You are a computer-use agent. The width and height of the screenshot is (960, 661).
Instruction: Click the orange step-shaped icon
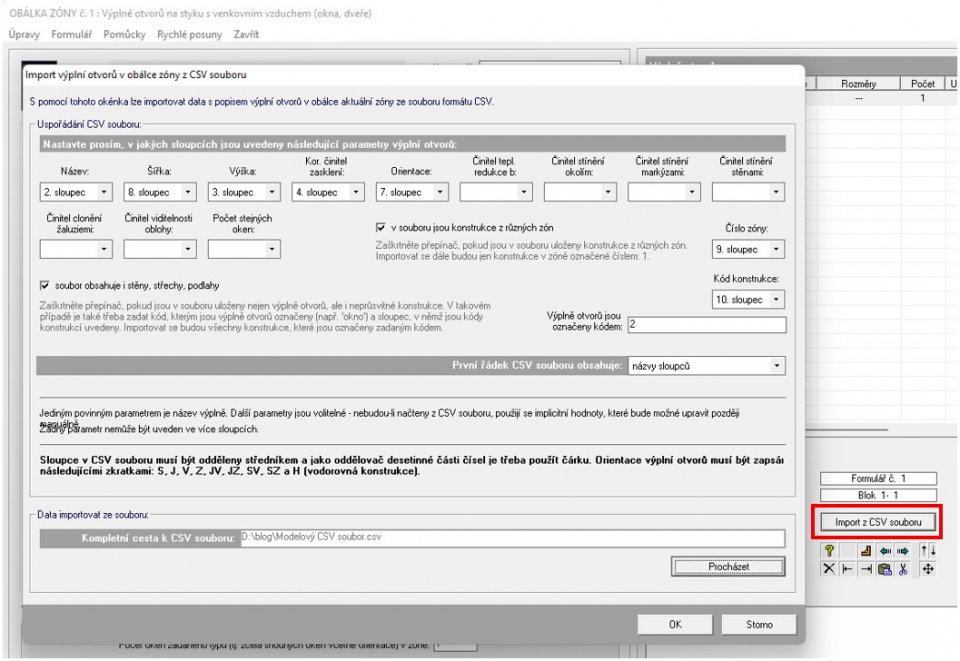pyautogui.click(x=866, y=551)
